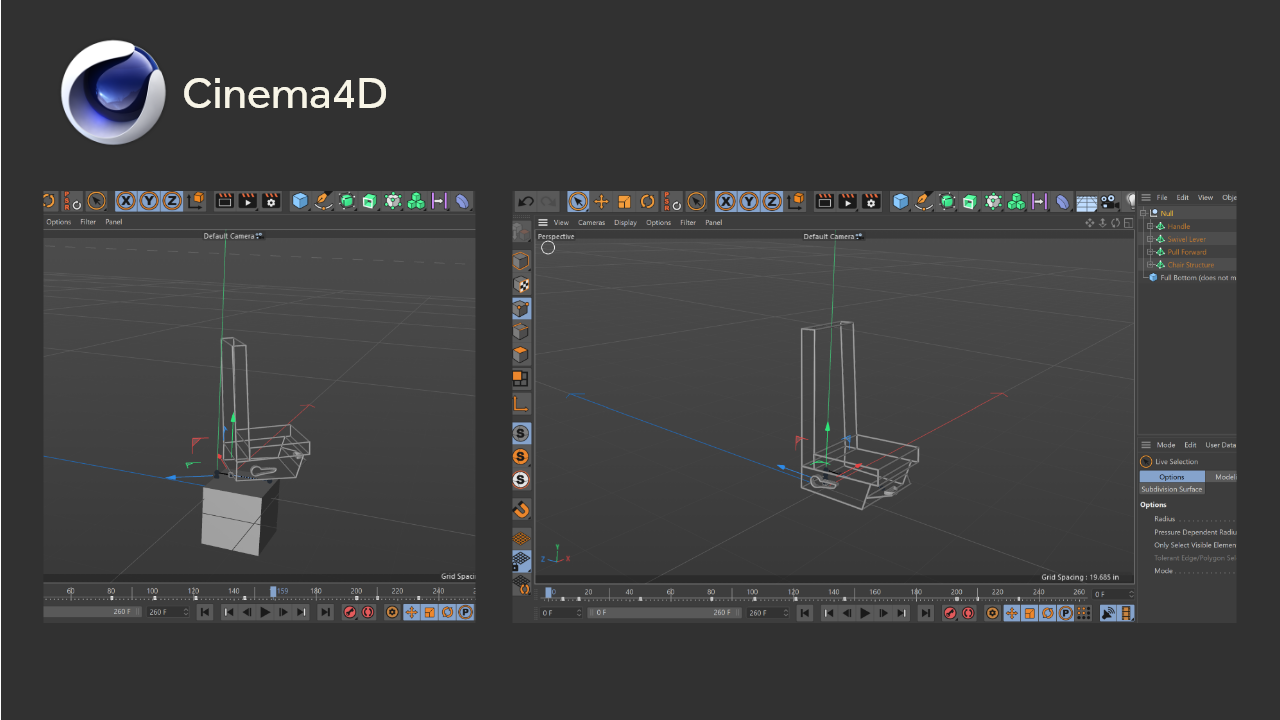Click Play Forwards in left window timeline
Image resolution: width=1280 pixels, height=720 pixels.
point(265,612)
